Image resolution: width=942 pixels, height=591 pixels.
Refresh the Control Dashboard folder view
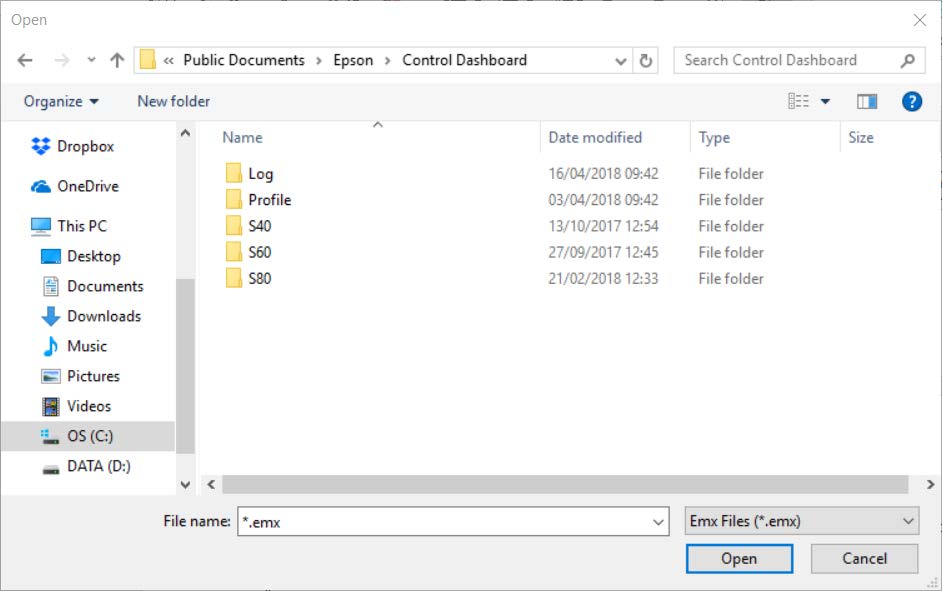coord(646,61)
